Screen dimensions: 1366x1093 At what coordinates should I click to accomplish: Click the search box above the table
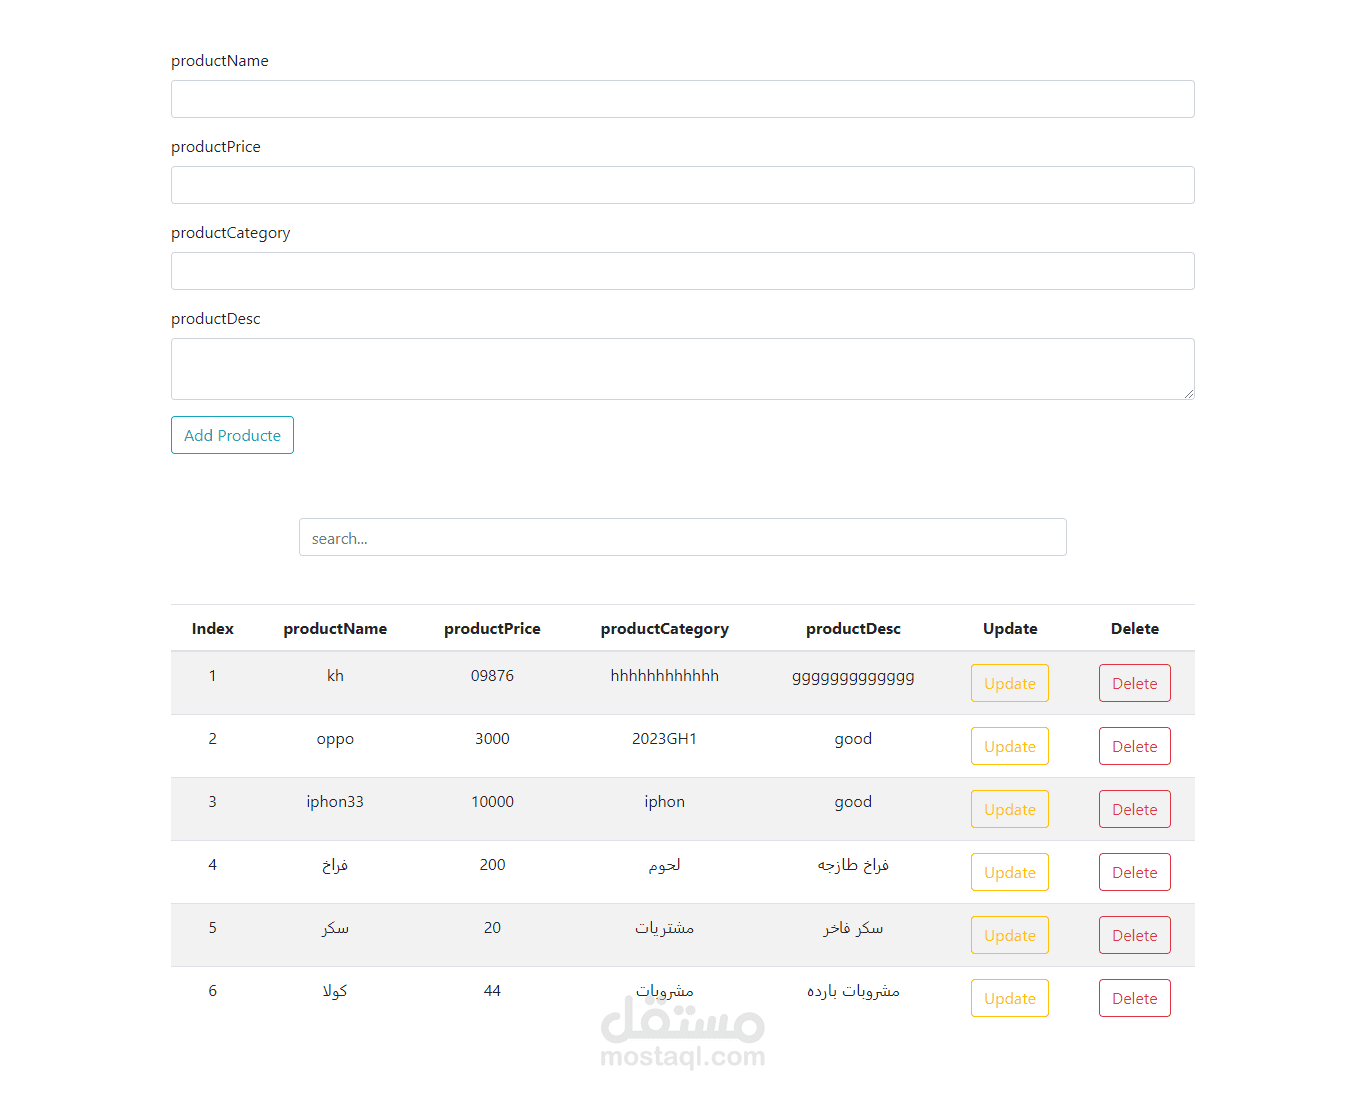pos(683,537)
